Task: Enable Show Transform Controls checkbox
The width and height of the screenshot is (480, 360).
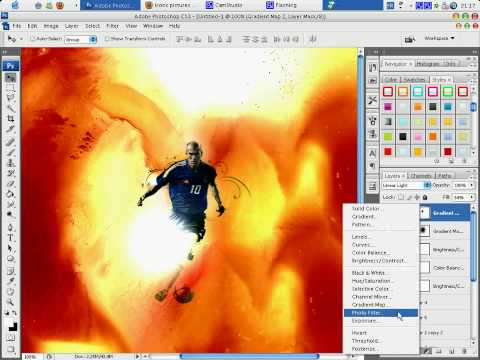Action: [107, 39]
